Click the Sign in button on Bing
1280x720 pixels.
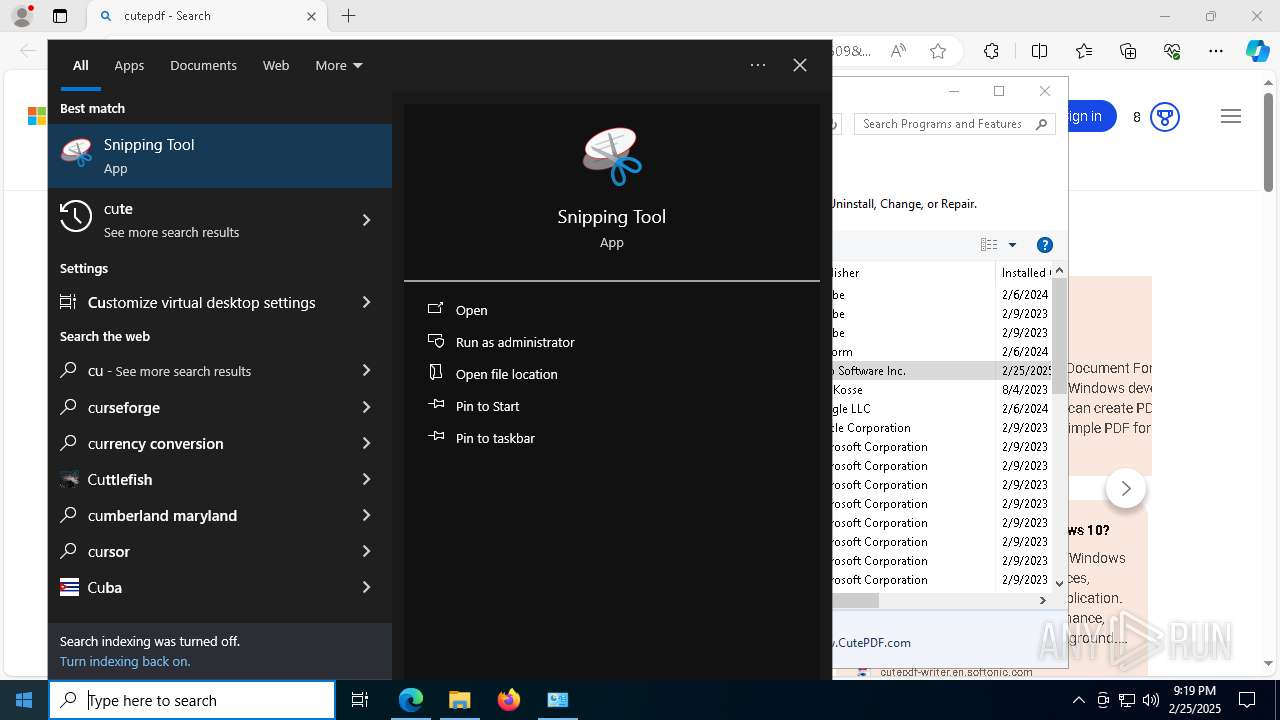(x=1085, y=117)
